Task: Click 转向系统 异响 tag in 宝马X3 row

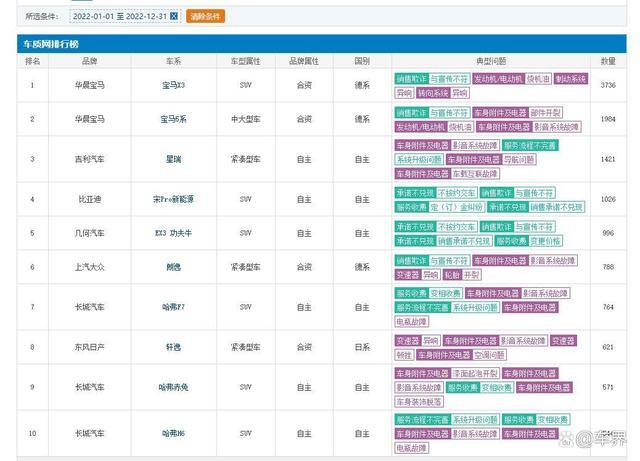Action: (443, 93)
